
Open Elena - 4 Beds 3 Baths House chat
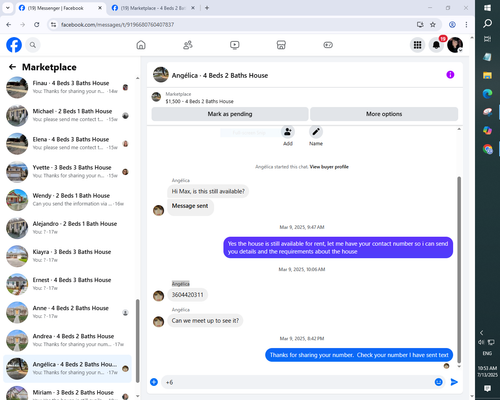click(68, 144)
